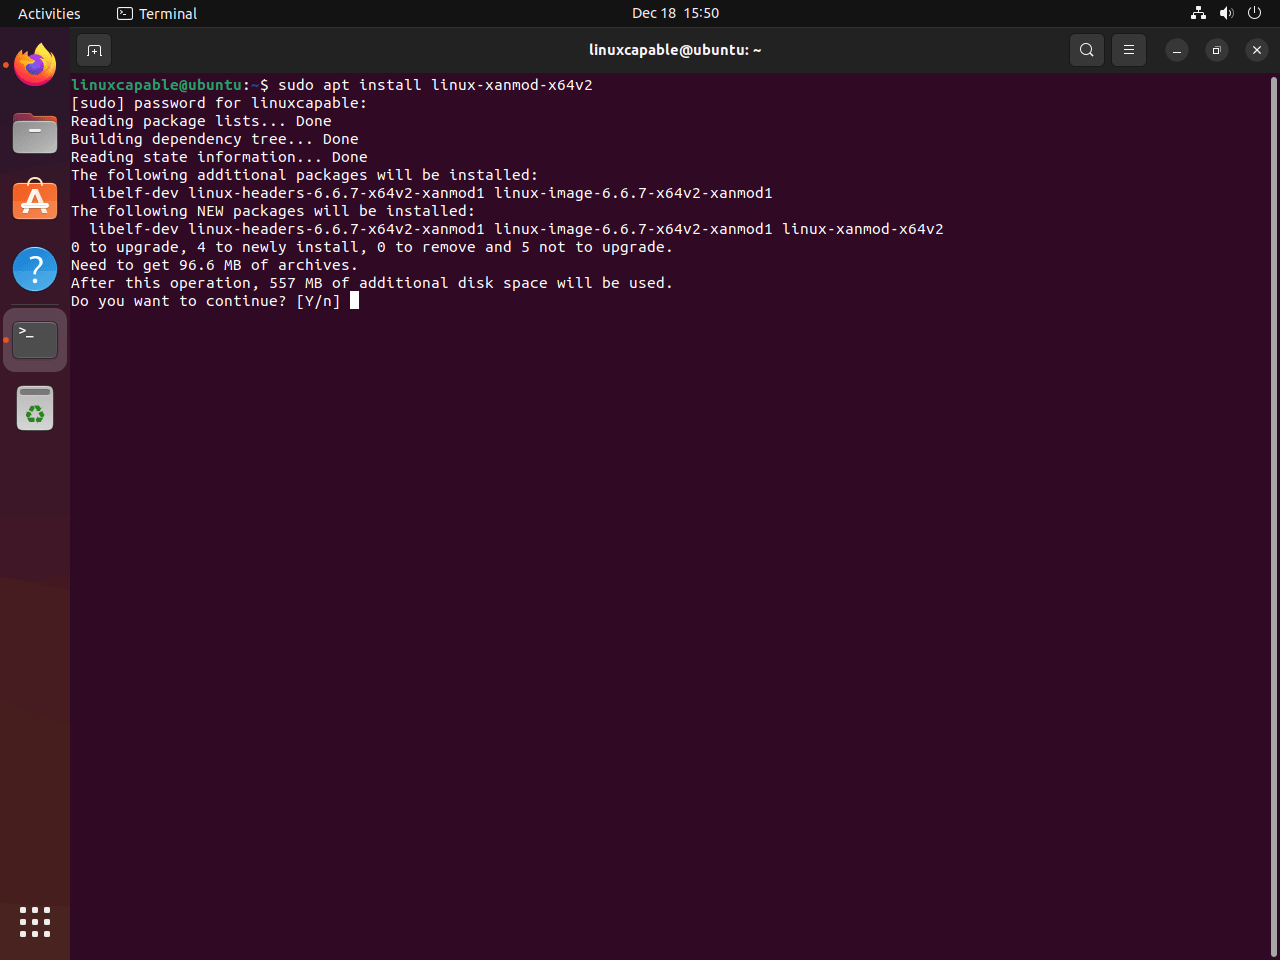1280x960 pixels.
Task: Open the Files application from the dock
Action: (x=35, y=132)
